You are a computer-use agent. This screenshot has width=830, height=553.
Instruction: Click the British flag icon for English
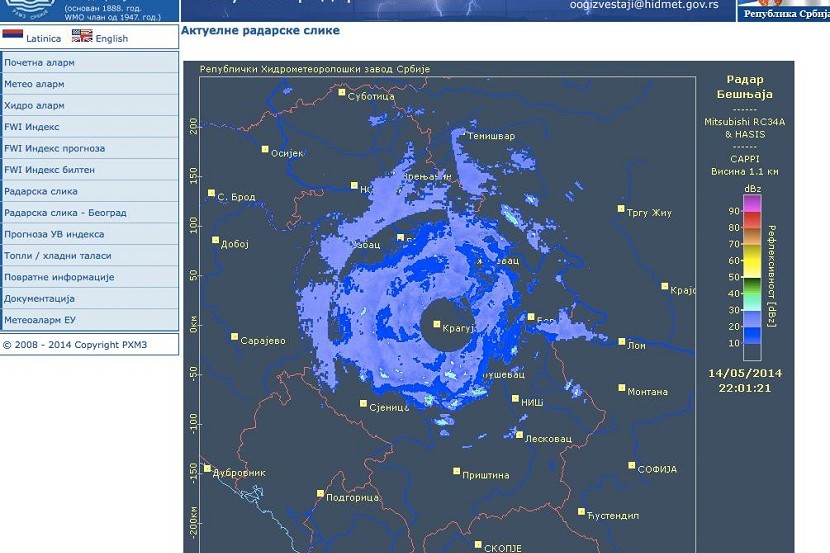82,35
